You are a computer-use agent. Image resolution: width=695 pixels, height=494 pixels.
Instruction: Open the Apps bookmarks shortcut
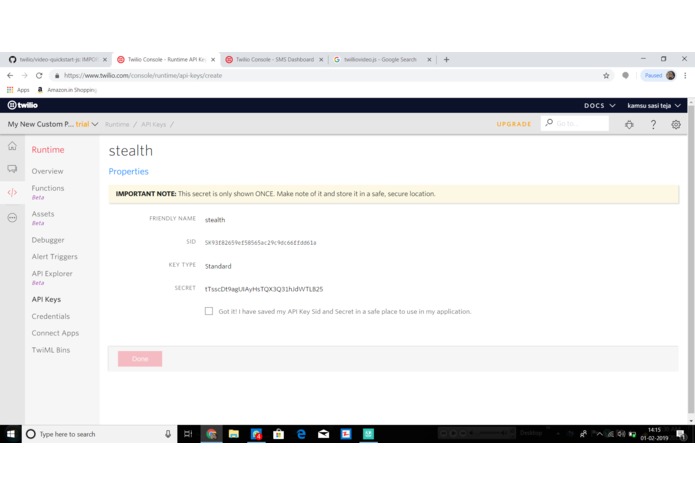(18, 90)
